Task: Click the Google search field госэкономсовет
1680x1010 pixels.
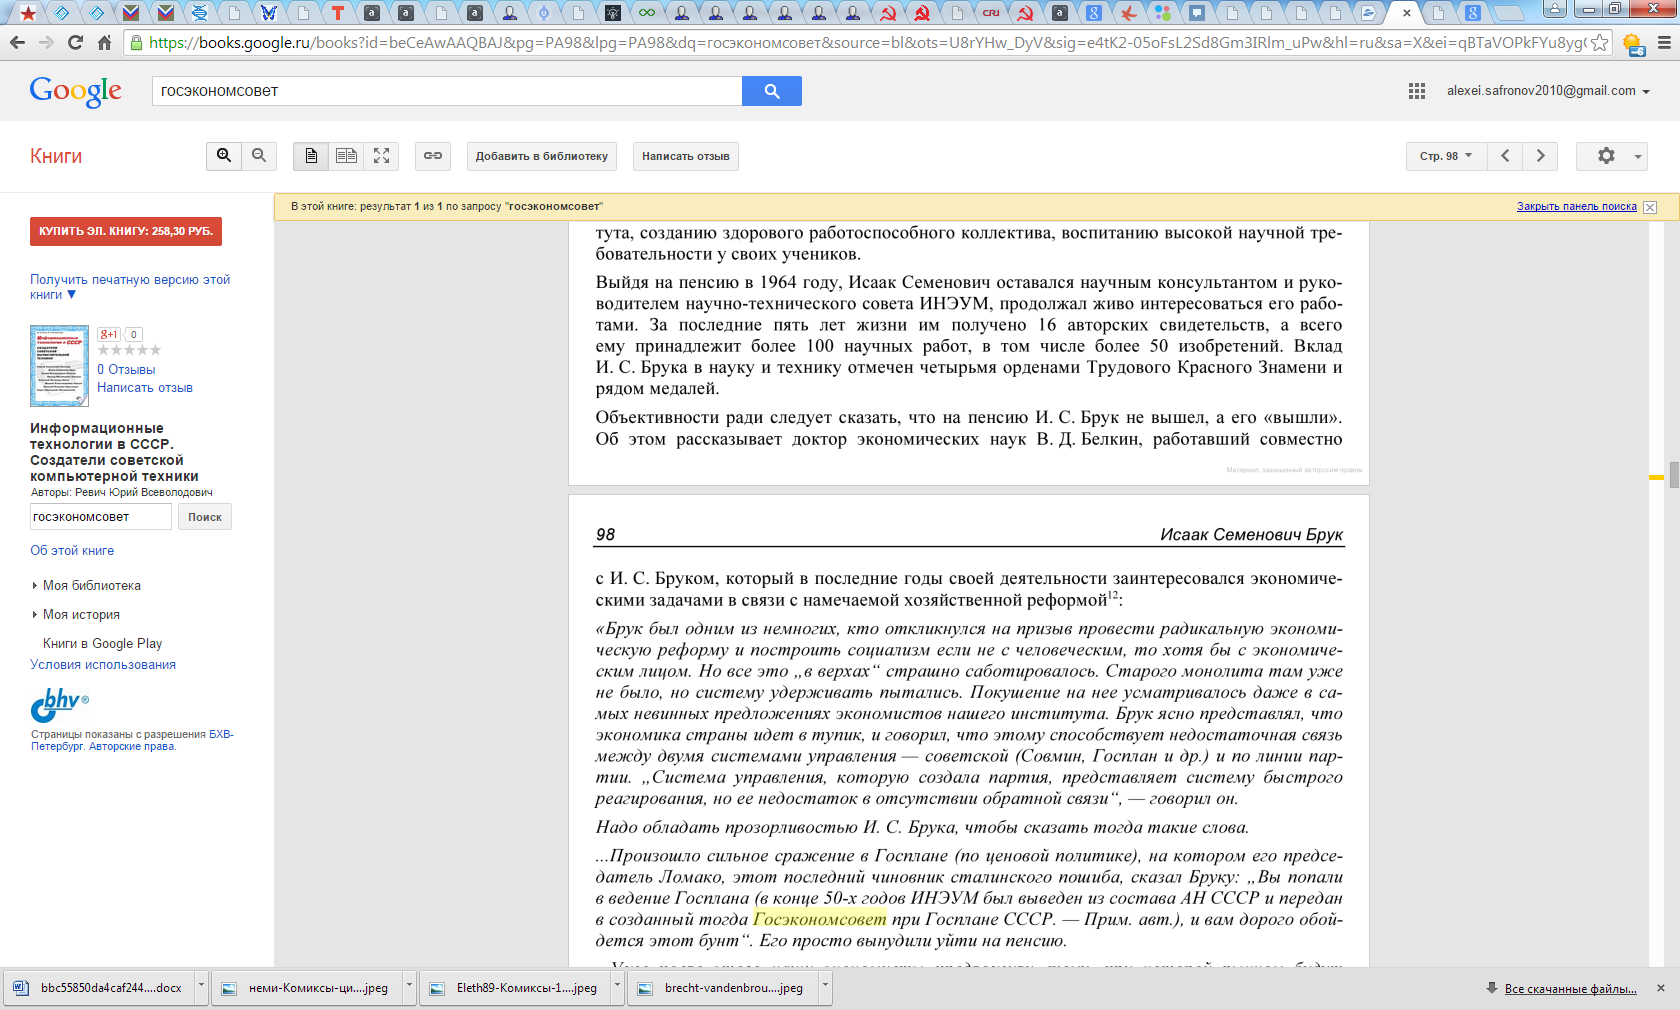Action: [447, 91]
